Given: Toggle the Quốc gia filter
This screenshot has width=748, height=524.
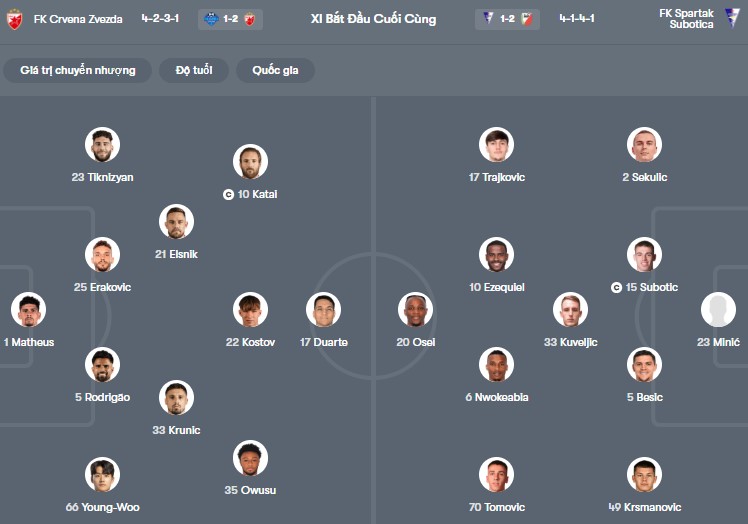Looking at the screenshot, I should (275, 70).
